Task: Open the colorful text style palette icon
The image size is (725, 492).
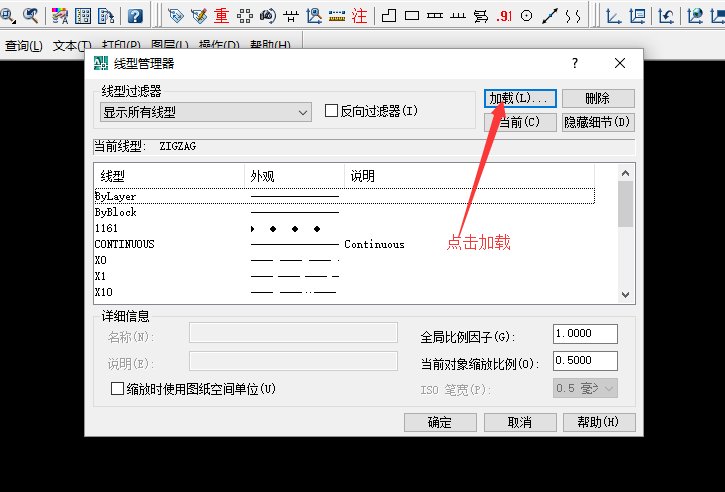Action: pyautogui.click(x=60, y=16)
